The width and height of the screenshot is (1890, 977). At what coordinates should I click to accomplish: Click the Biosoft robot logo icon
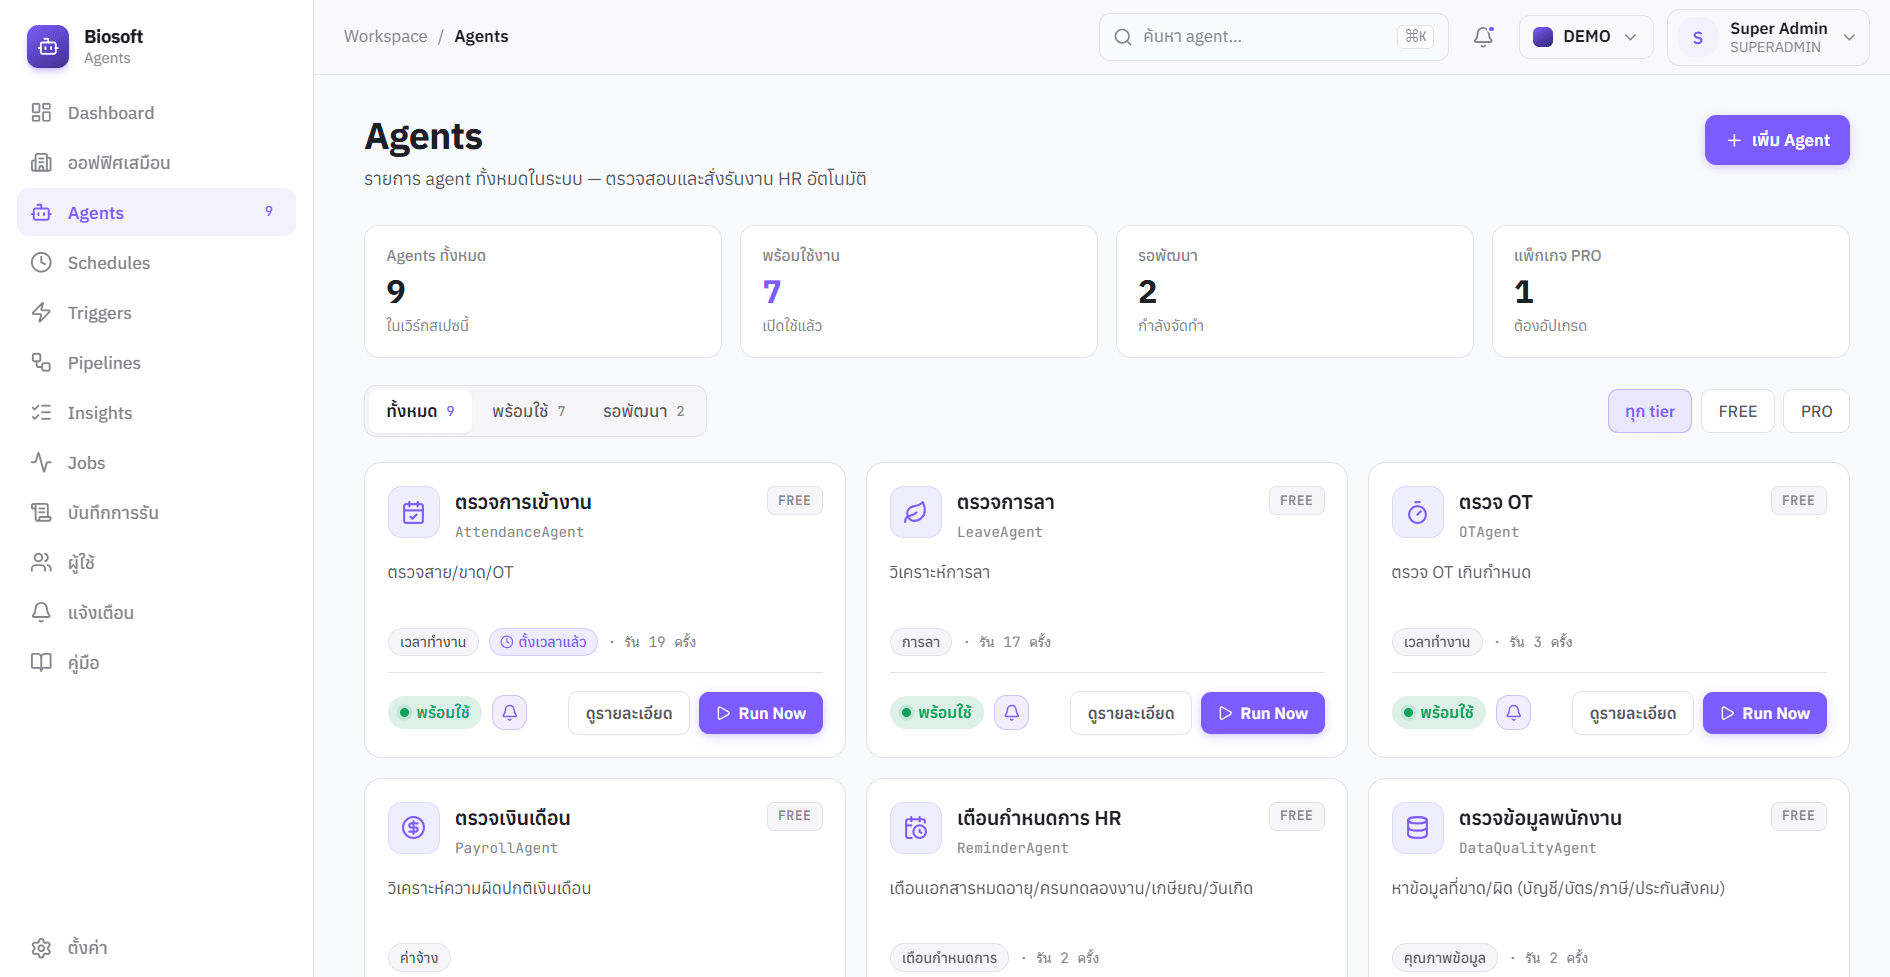48,47
